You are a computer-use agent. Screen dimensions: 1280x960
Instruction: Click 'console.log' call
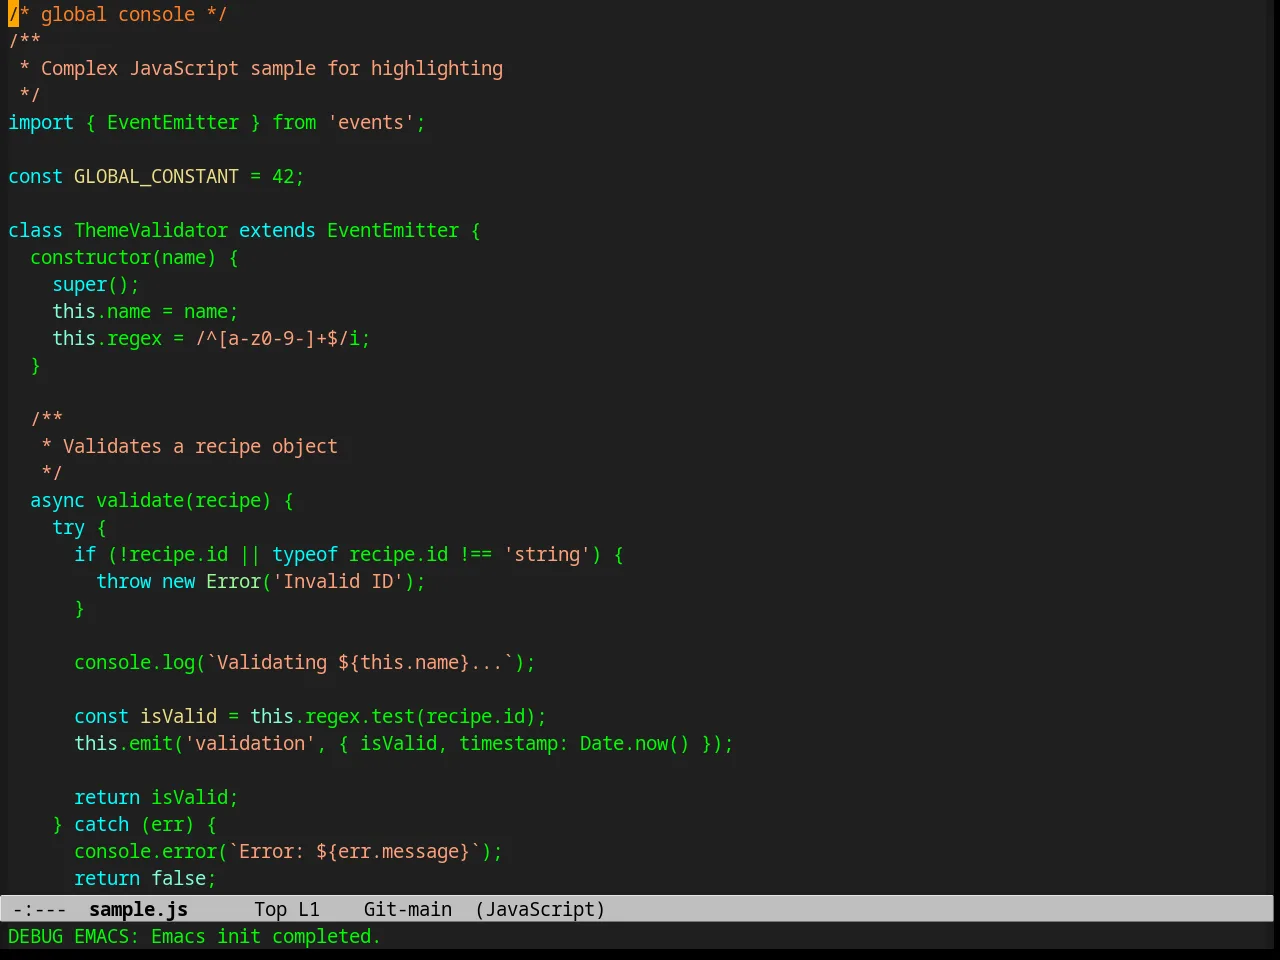pos(134,662)
